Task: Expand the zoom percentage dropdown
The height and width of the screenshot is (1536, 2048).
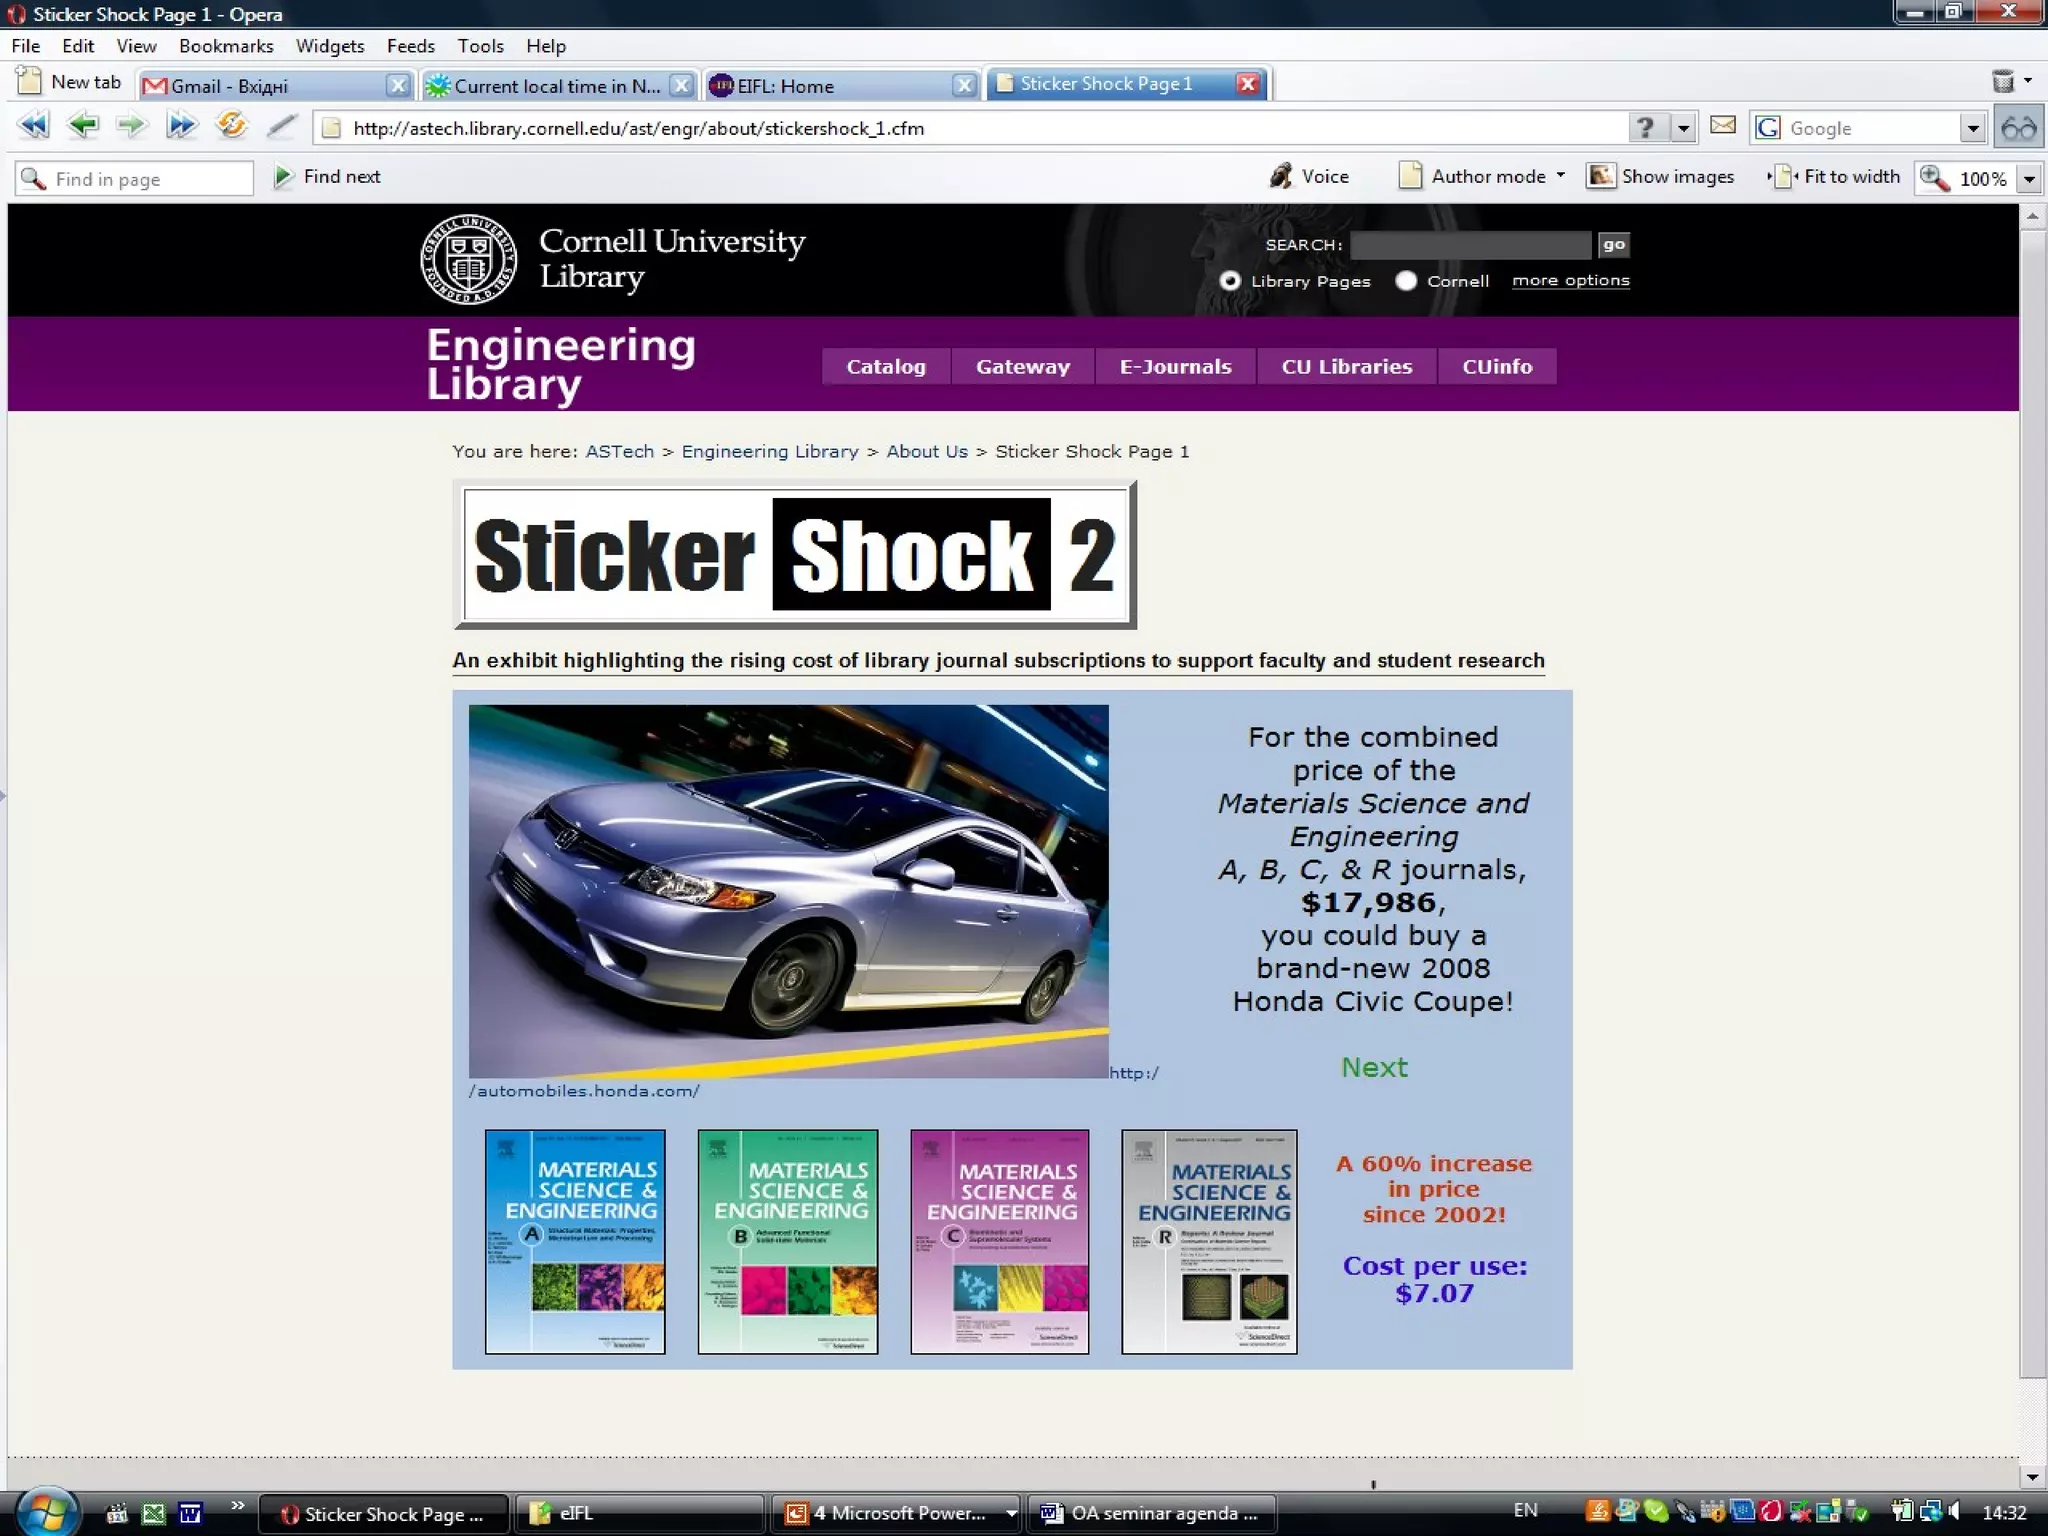Action: pos(2029,179)
